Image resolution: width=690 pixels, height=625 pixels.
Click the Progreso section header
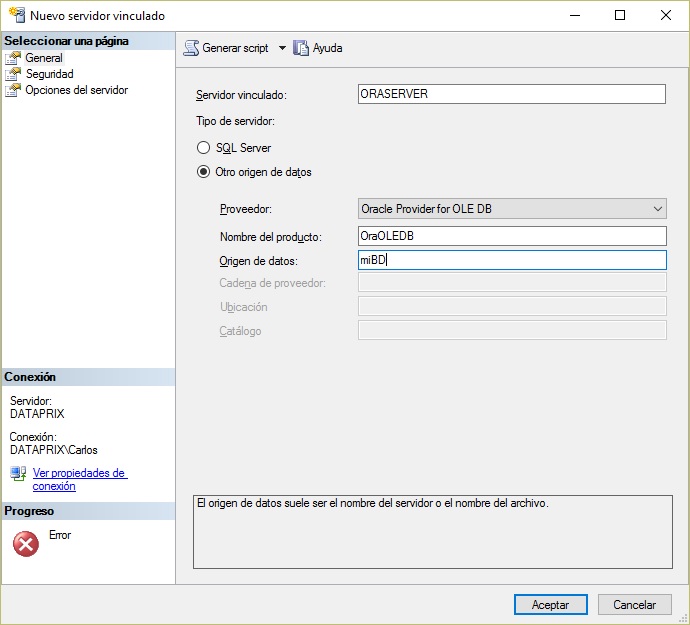pos(88,511)
